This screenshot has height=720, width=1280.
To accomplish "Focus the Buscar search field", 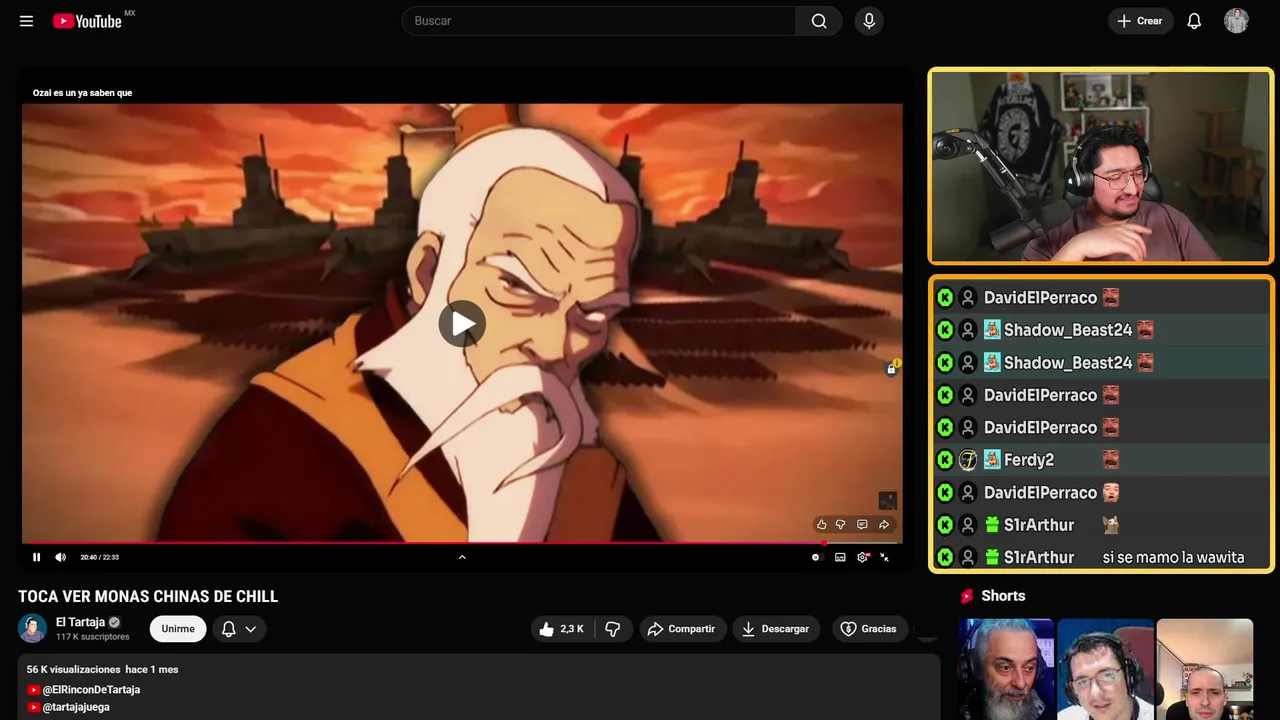I will [x=599, y=21].
